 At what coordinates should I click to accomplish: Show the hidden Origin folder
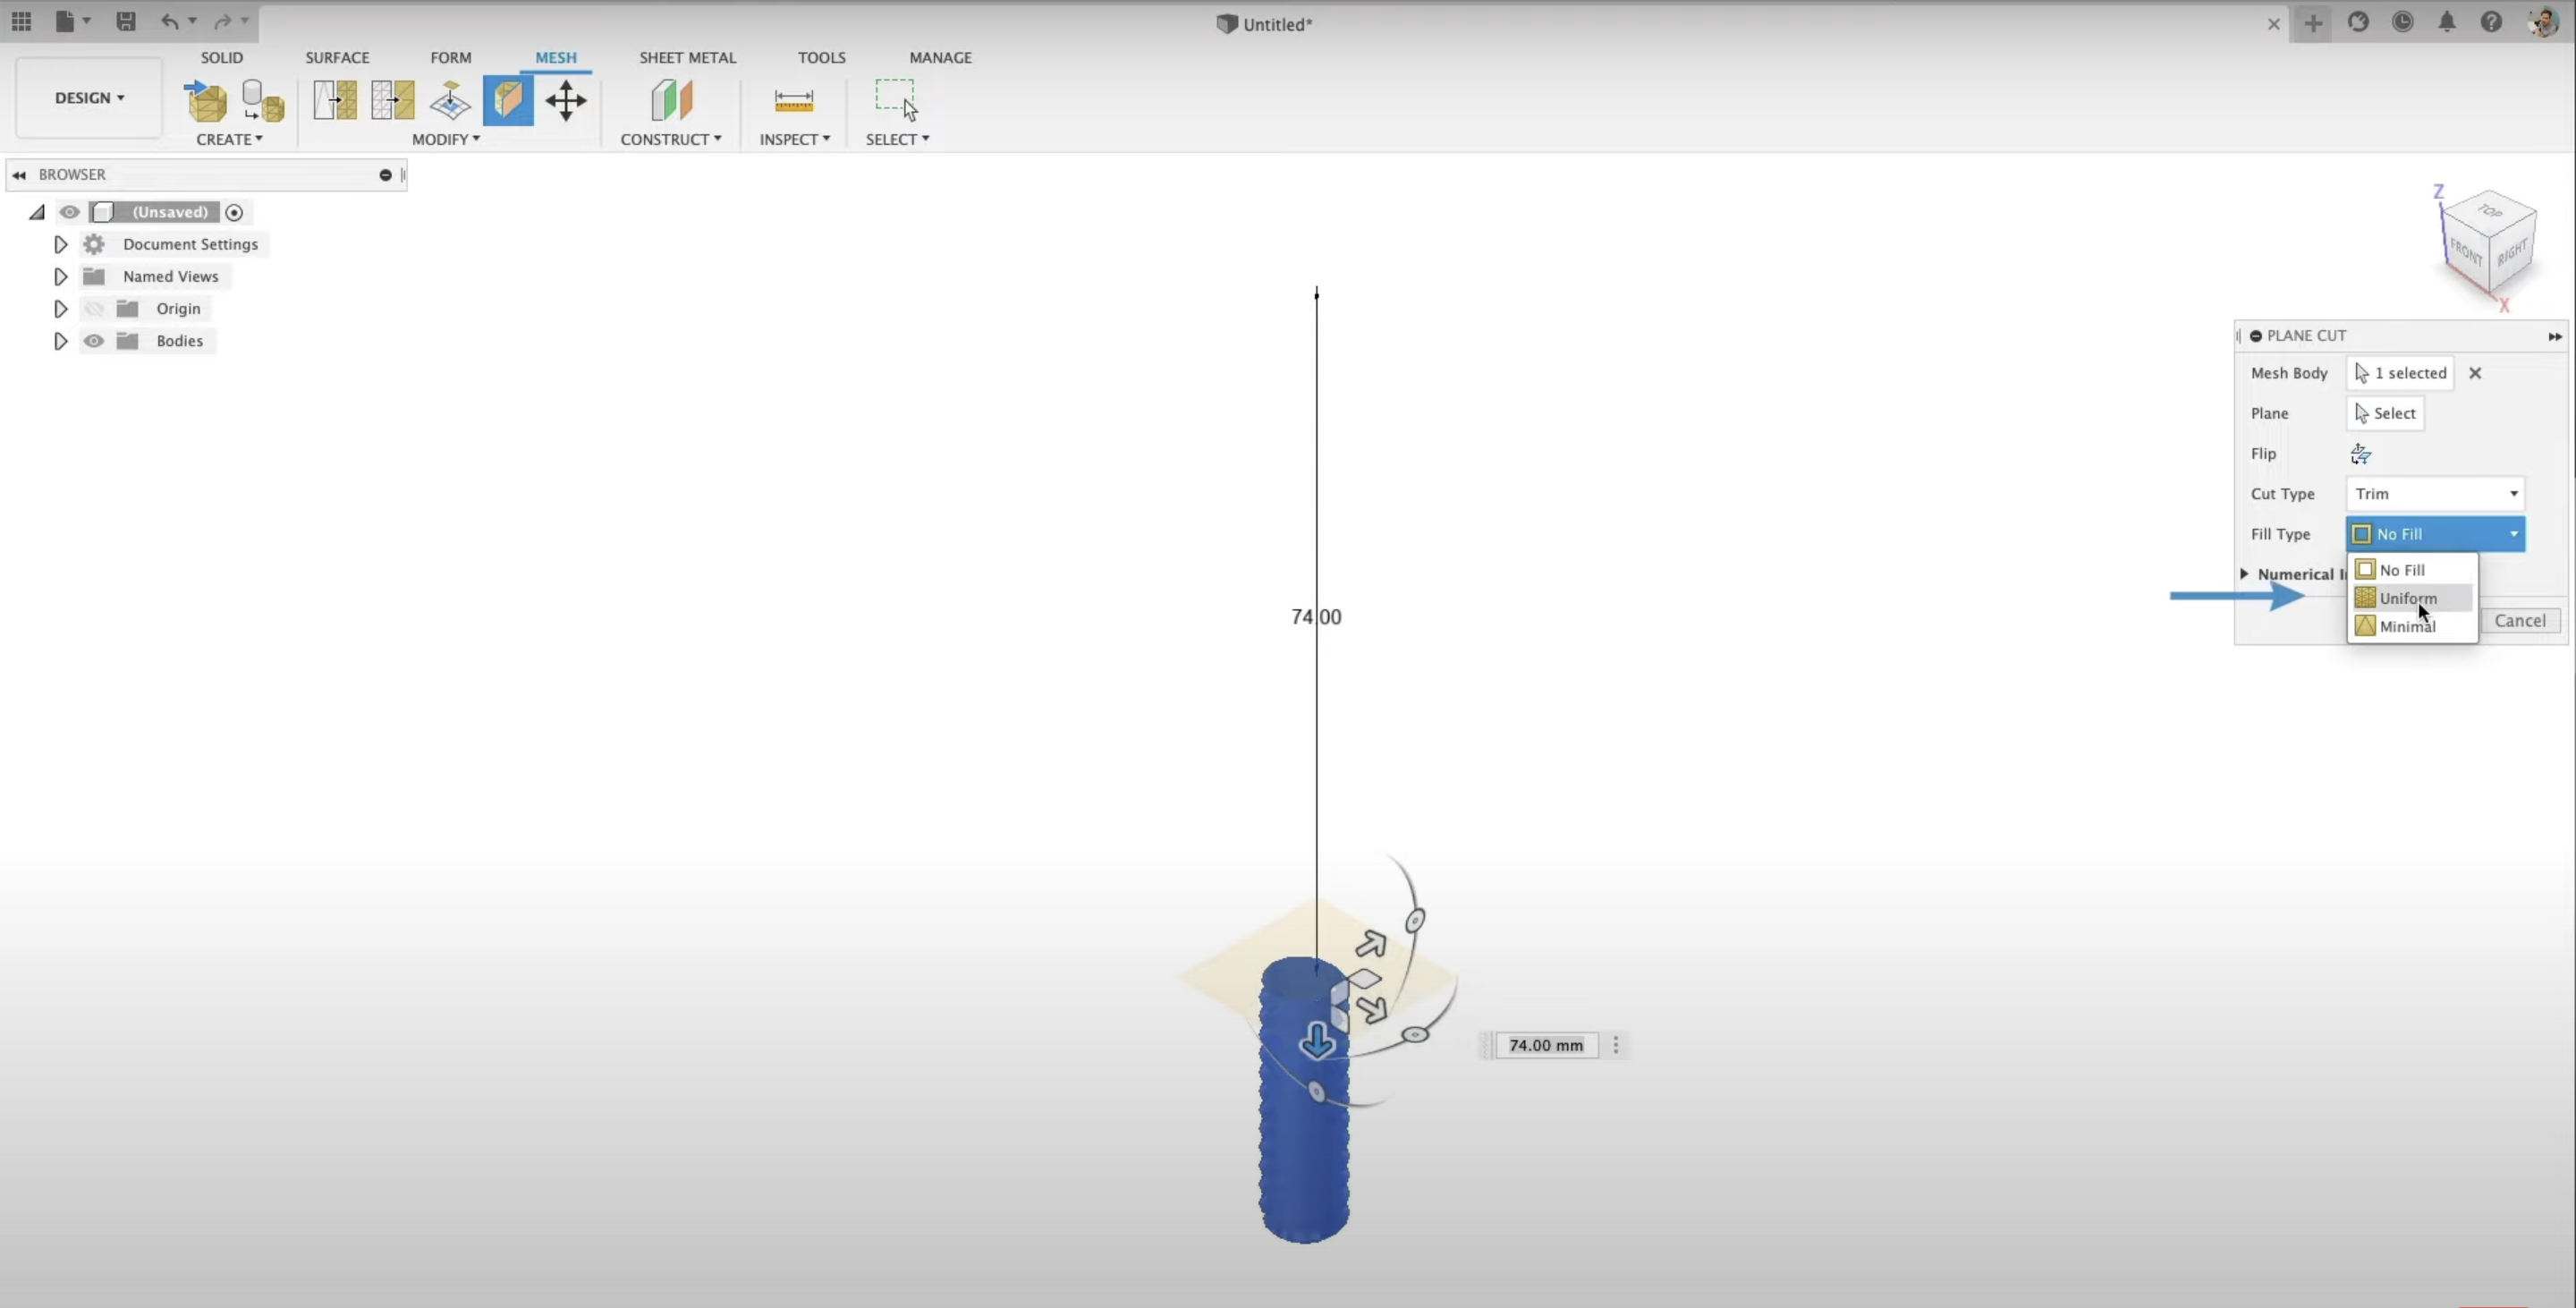[x=94, y=309]
